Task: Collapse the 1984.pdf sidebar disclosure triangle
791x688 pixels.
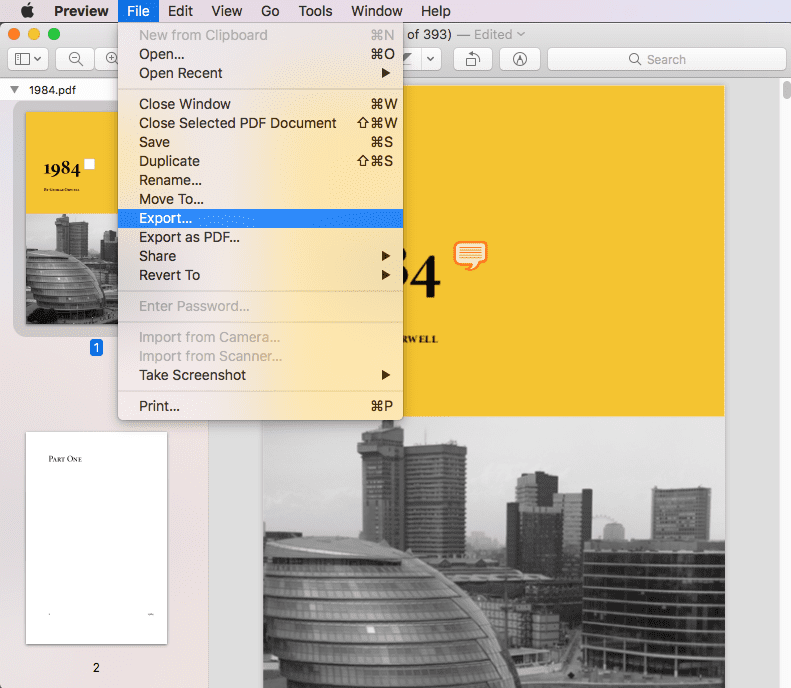Action: (14, 89)
